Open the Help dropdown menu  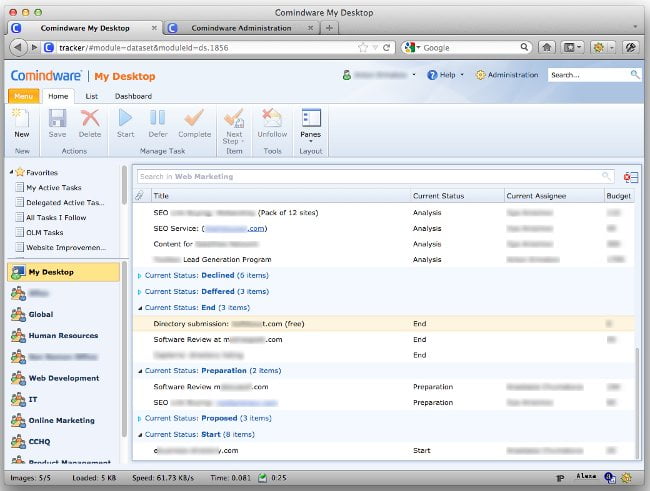pyautogui.click(x=445, y=75)
